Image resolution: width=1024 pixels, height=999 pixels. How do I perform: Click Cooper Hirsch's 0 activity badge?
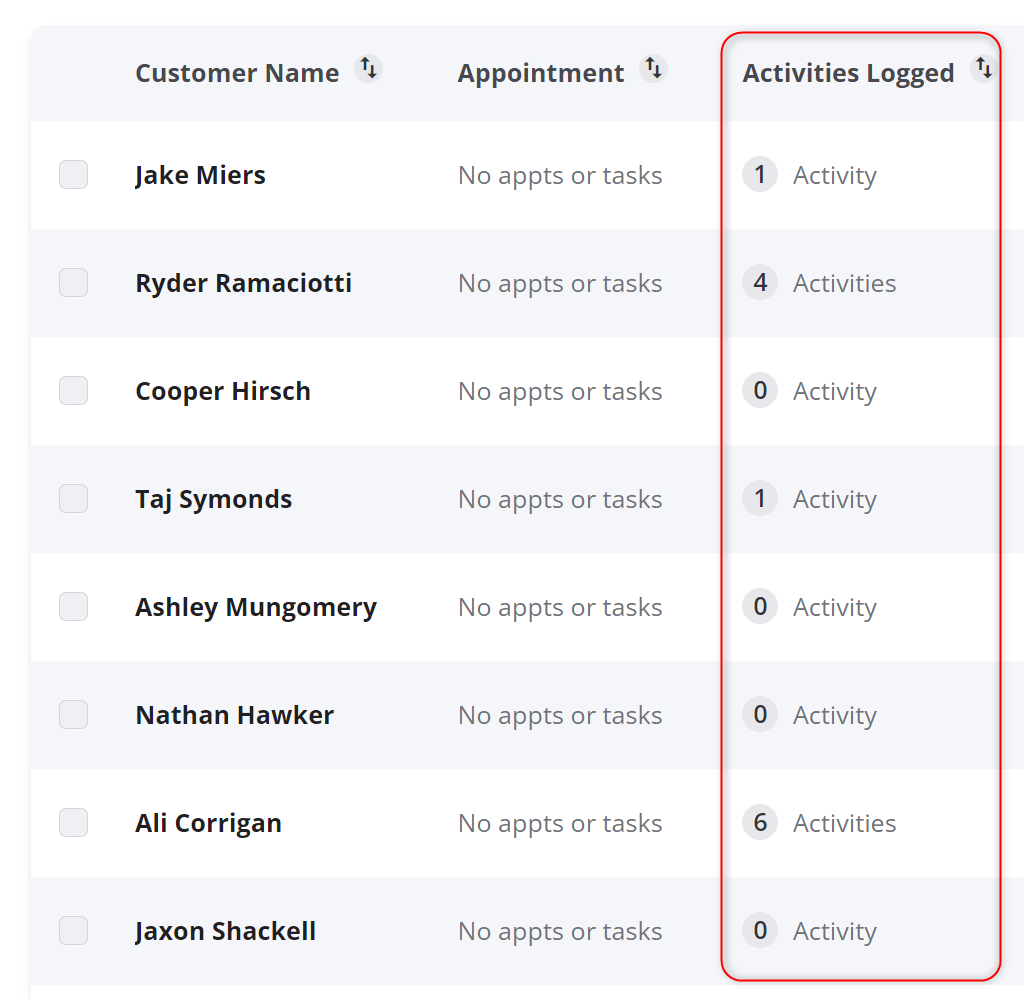click(760, 390)
